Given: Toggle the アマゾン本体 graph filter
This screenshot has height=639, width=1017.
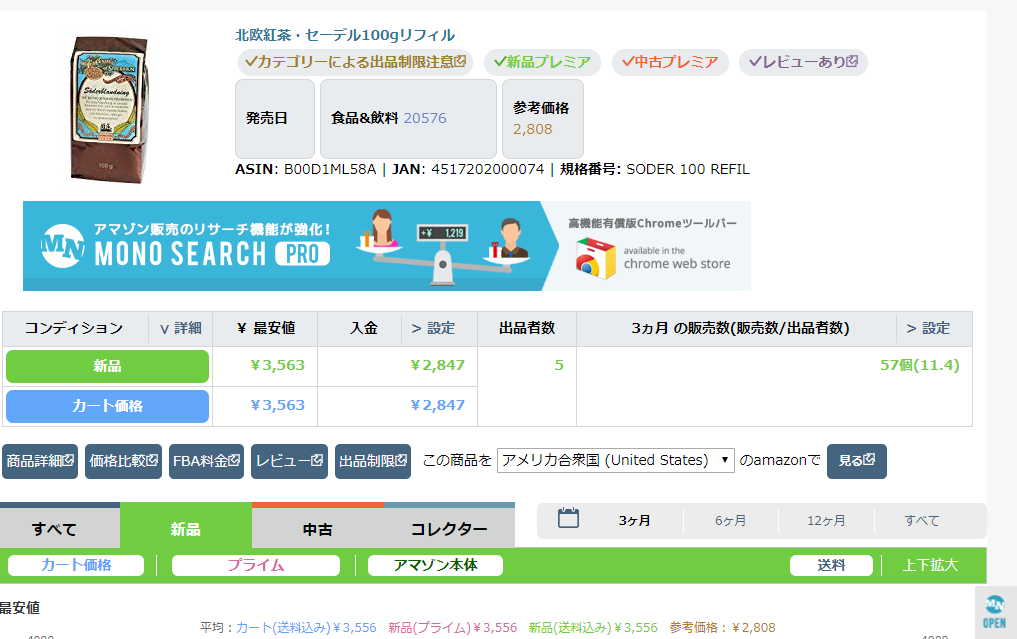Looking at the screenshot, I should pos(435,565).
